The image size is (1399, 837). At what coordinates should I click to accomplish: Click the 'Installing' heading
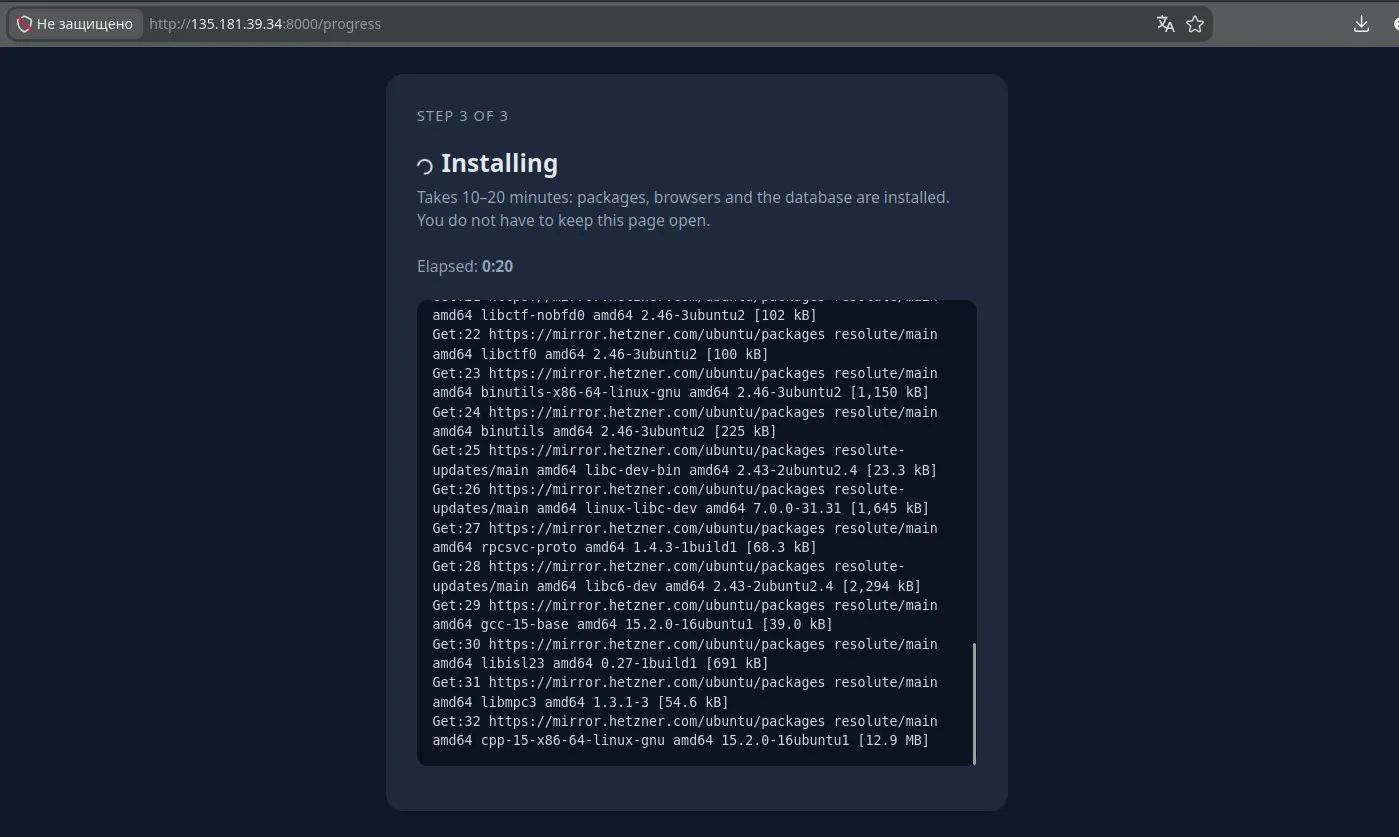(499, 163)
